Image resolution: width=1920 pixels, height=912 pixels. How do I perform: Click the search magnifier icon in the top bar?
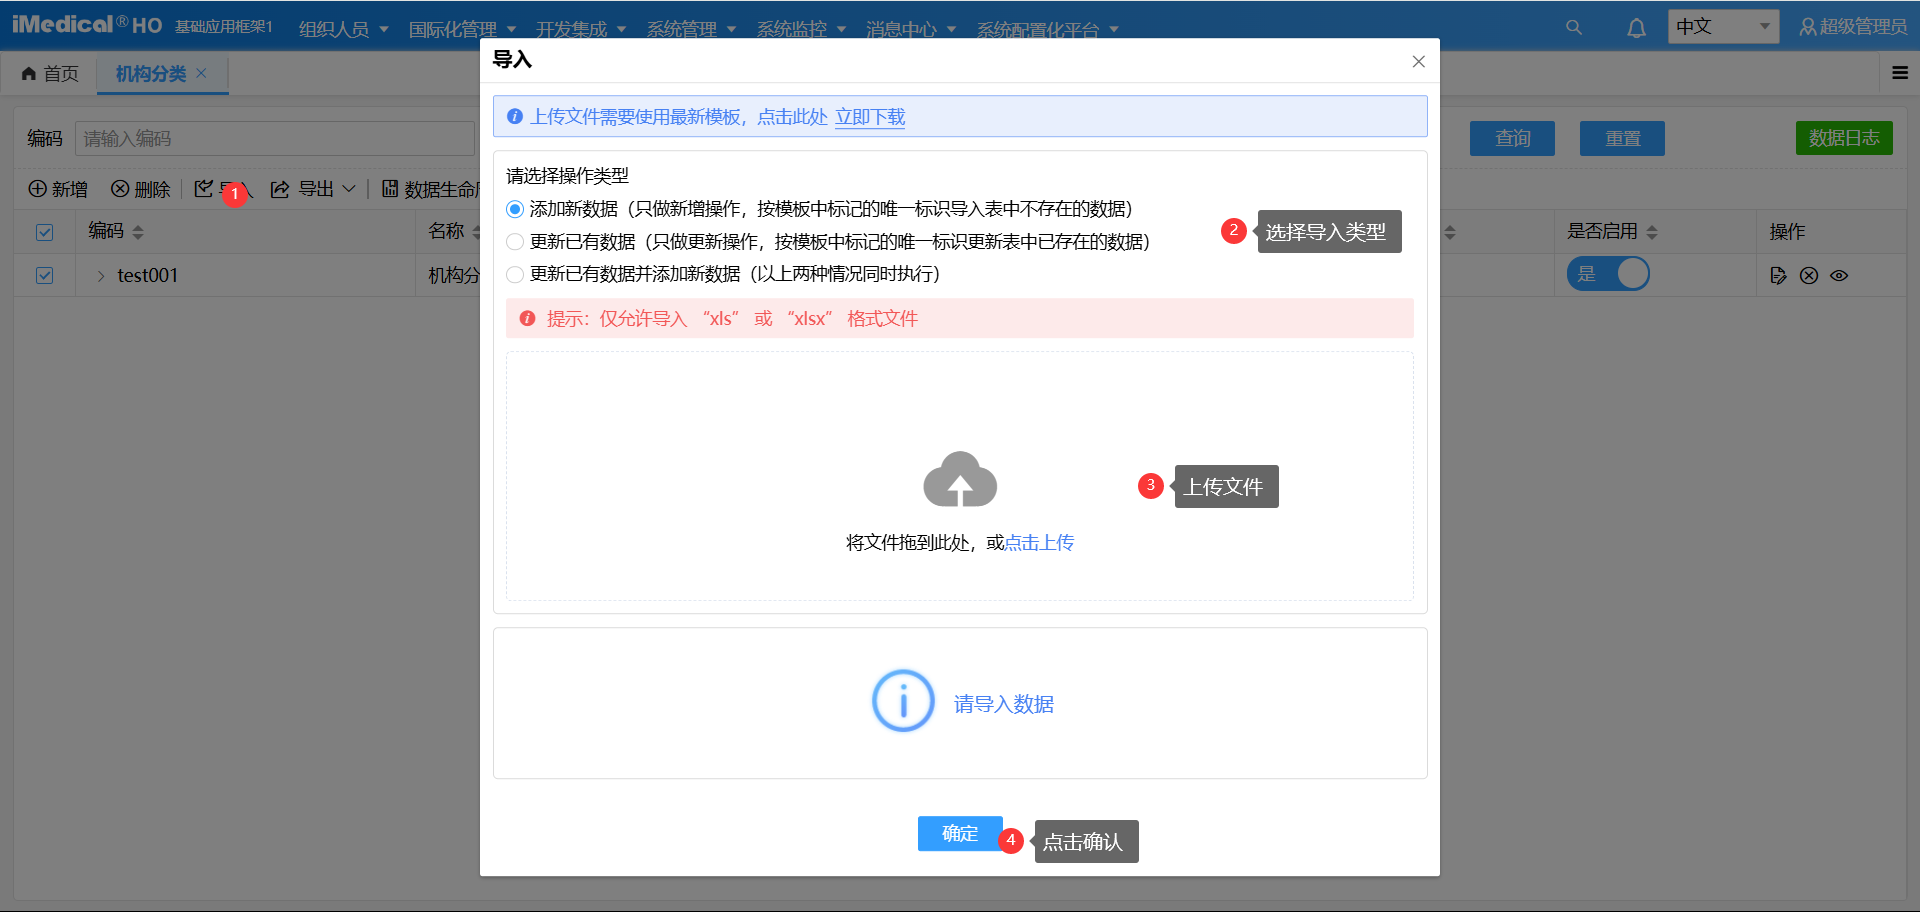[x=1573, y=27]
